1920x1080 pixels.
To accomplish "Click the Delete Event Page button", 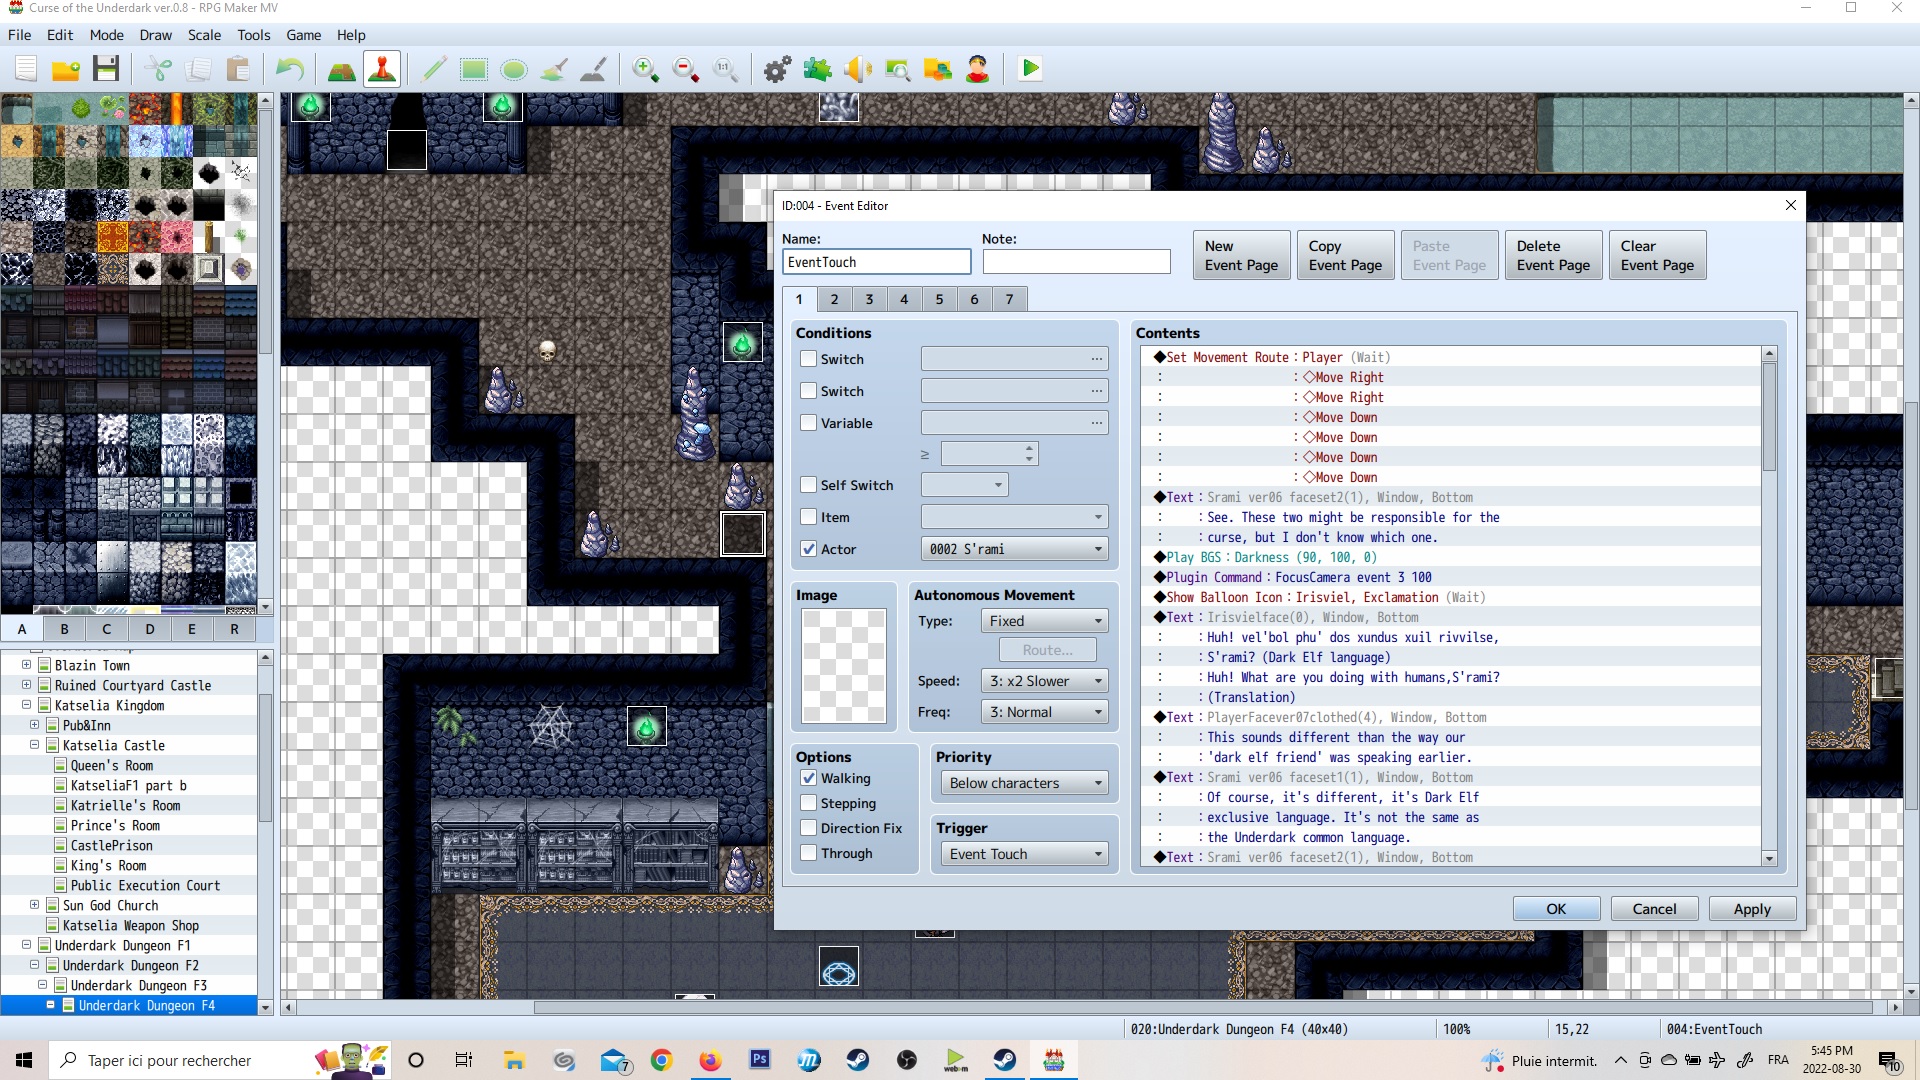I will click(1553, 255).
